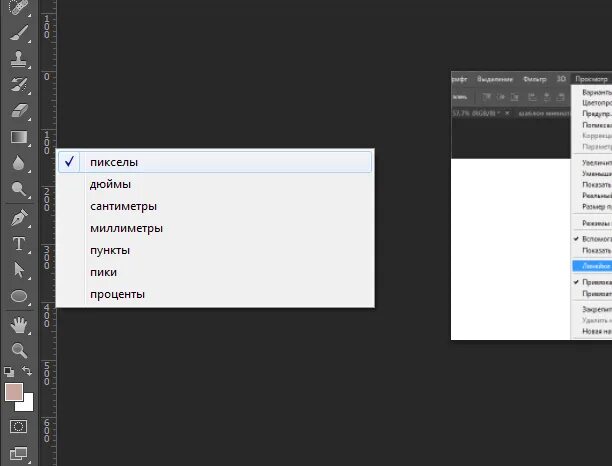
Task: Choose пики in the units menu
Action: tap(215, 272)
